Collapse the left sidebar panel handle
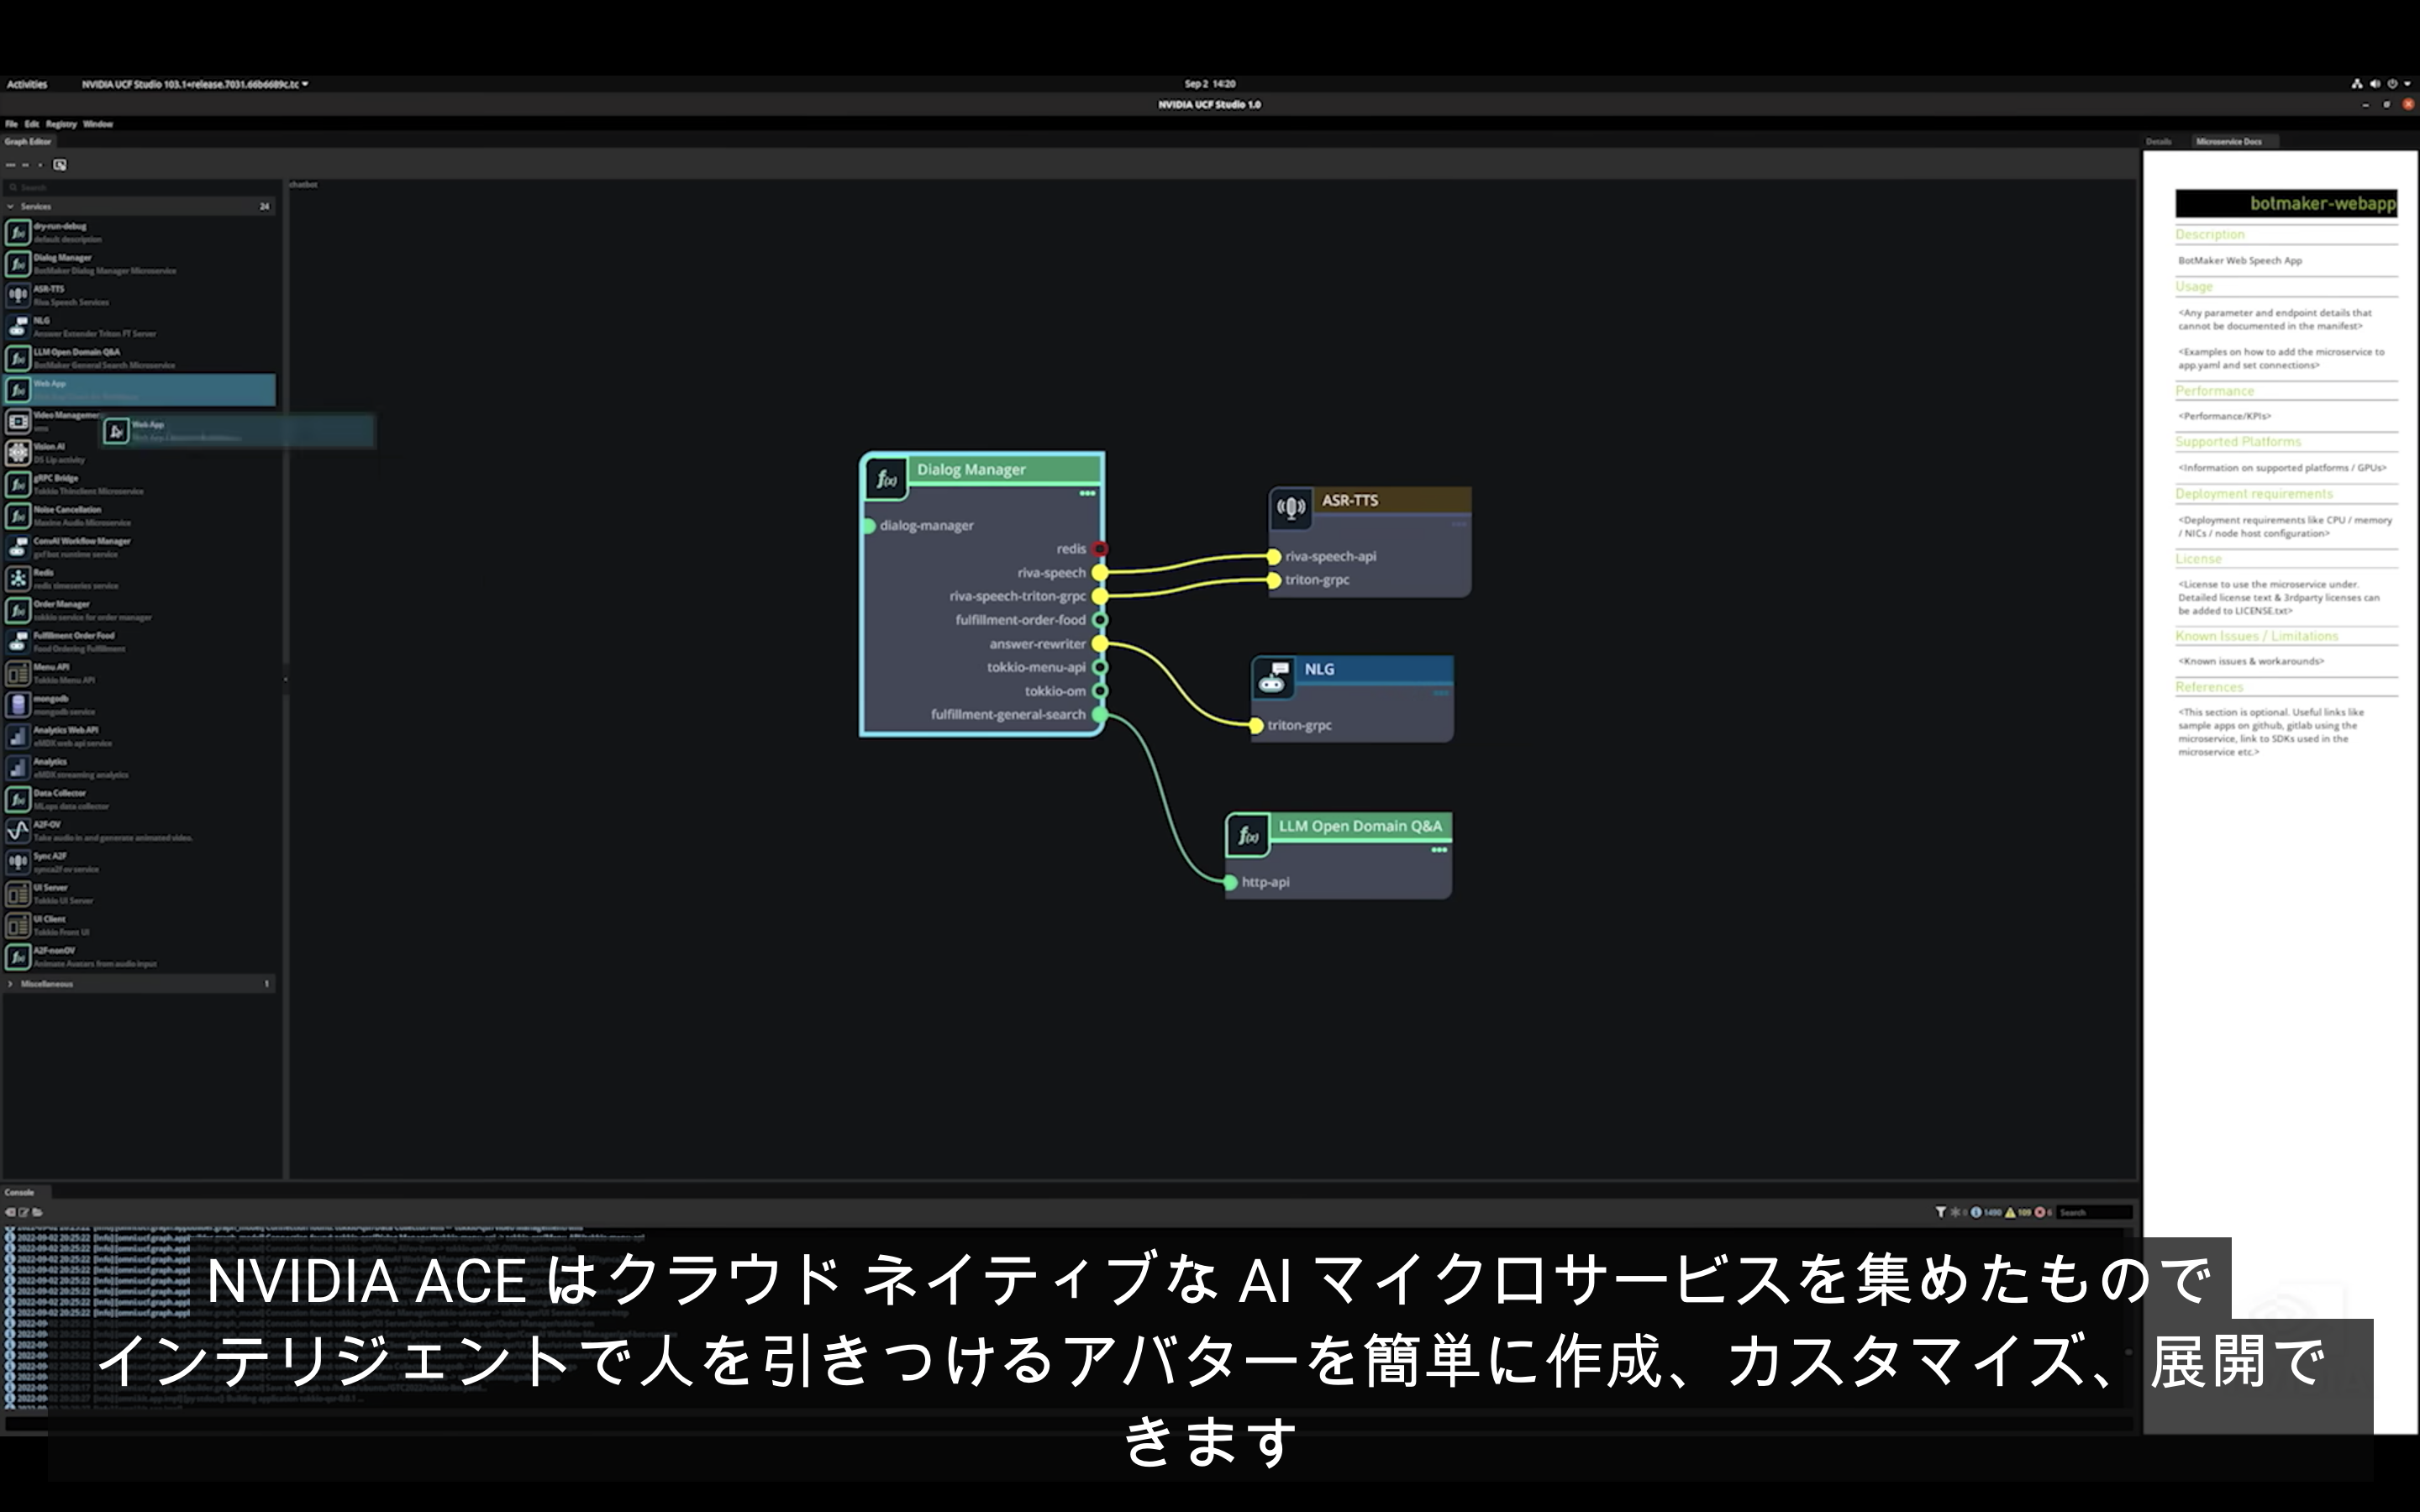 point(285,680)
